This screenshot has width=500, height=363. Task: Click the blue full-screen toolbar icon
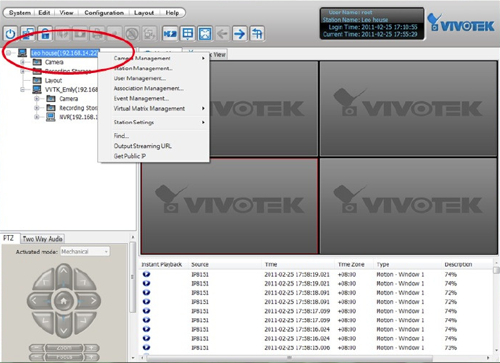170,33
